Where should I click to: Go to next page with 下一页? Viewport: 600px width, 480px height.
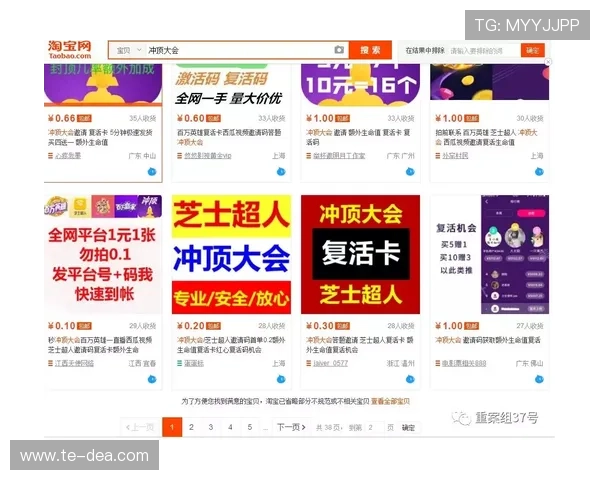click(x=291, y=427)
